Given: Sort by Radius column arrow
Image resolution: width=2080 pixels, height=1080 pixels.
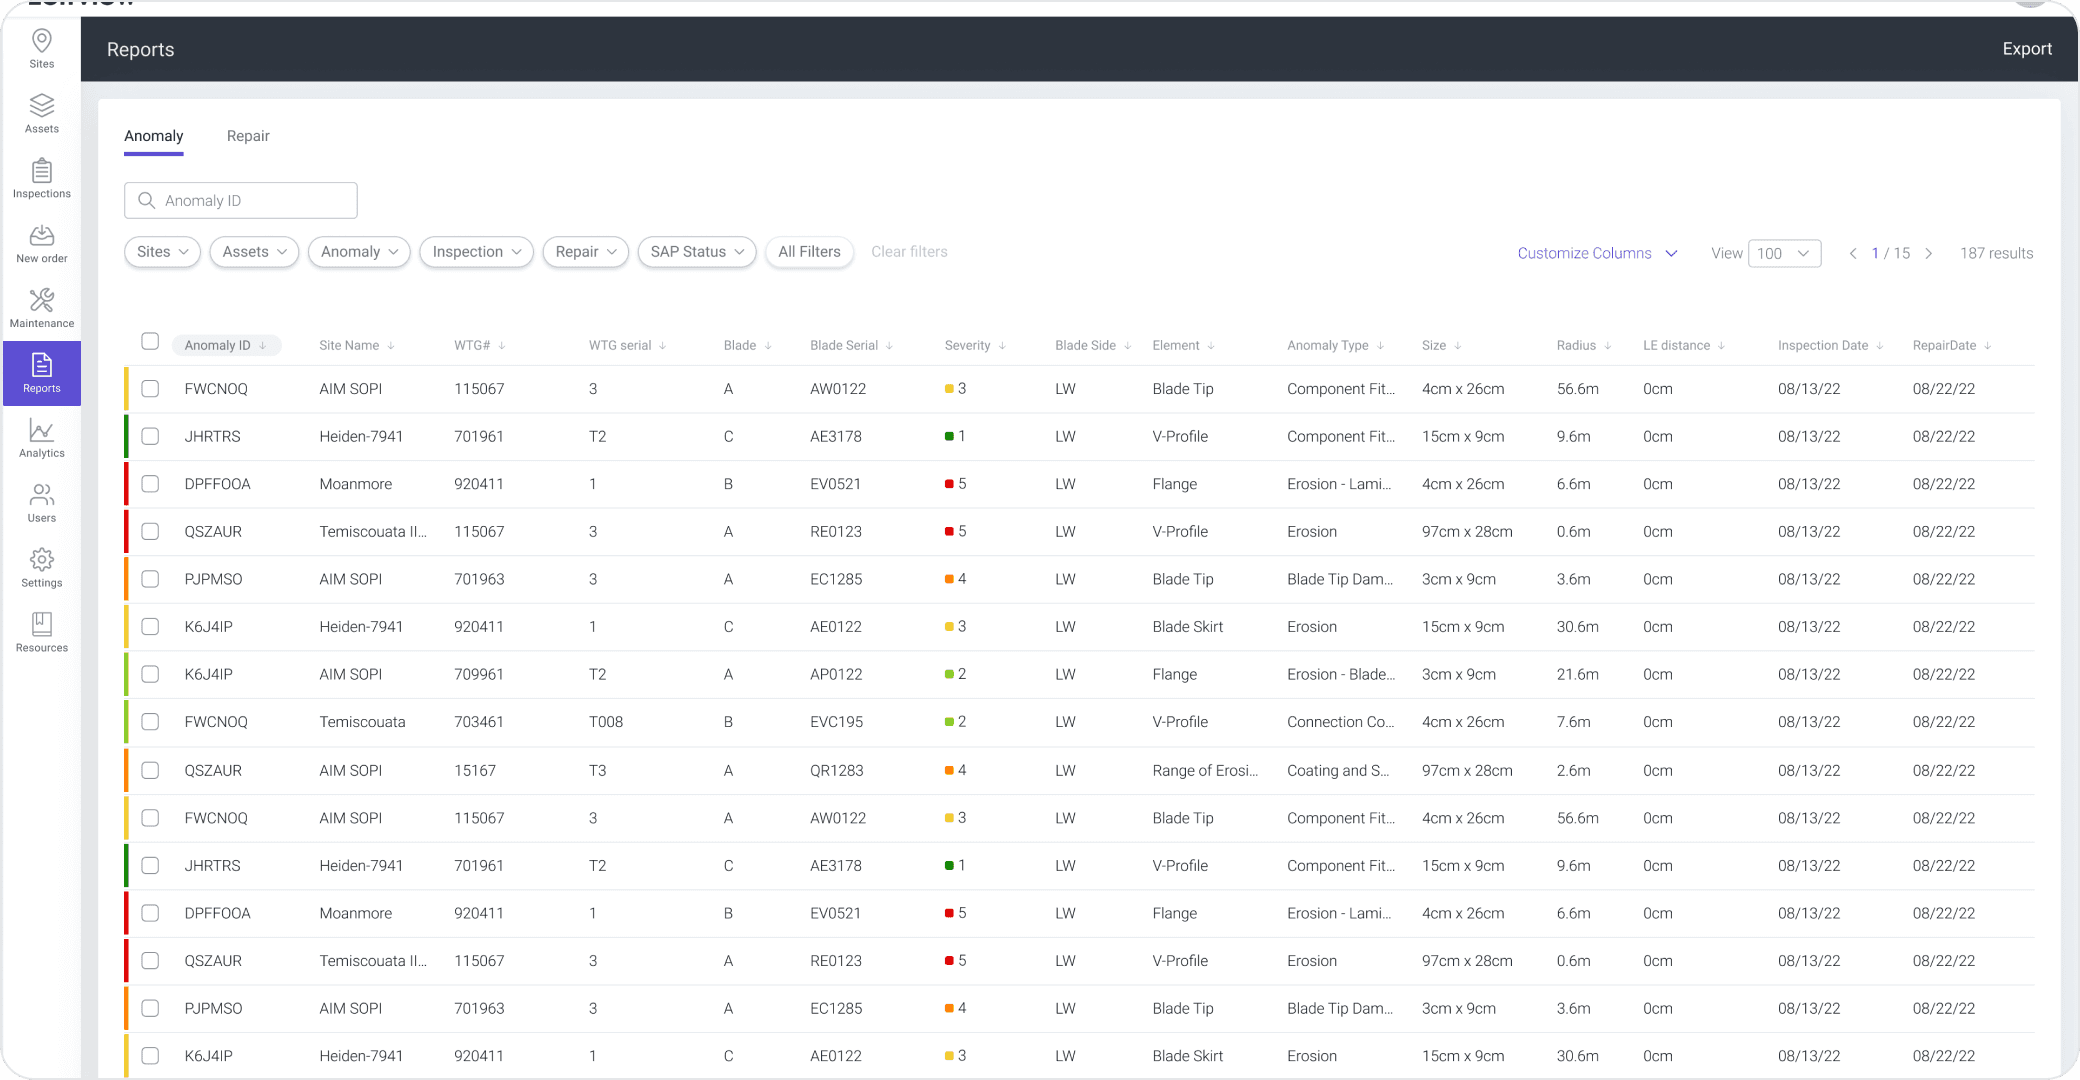Looking at the screenshot, I should point(1607,346).
